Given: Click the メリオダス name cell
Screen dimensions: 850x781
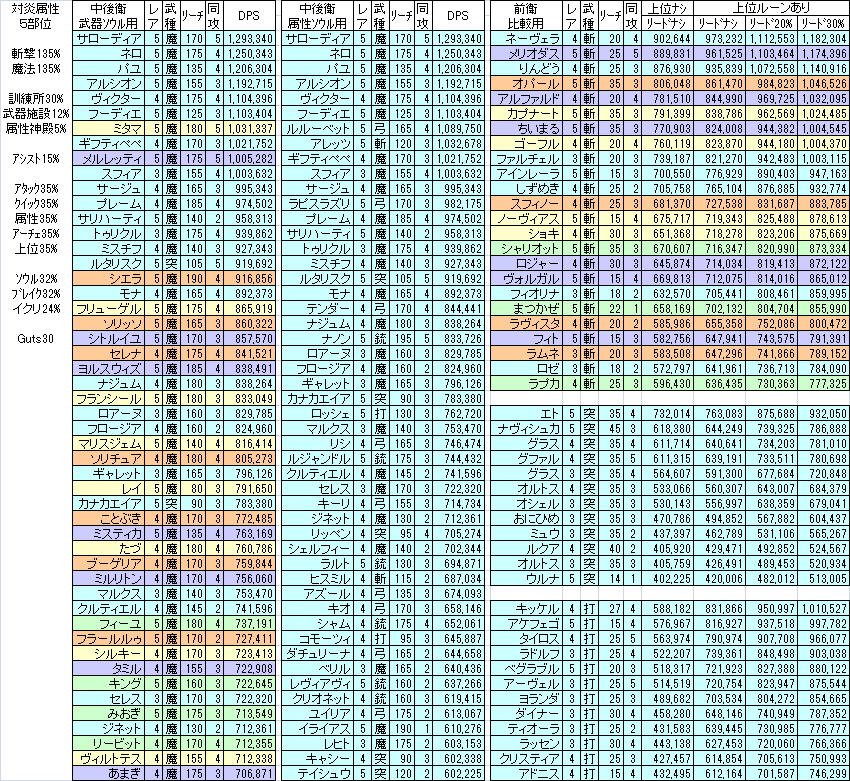Looking at the screenshot, I should click(x=525, y=54).
